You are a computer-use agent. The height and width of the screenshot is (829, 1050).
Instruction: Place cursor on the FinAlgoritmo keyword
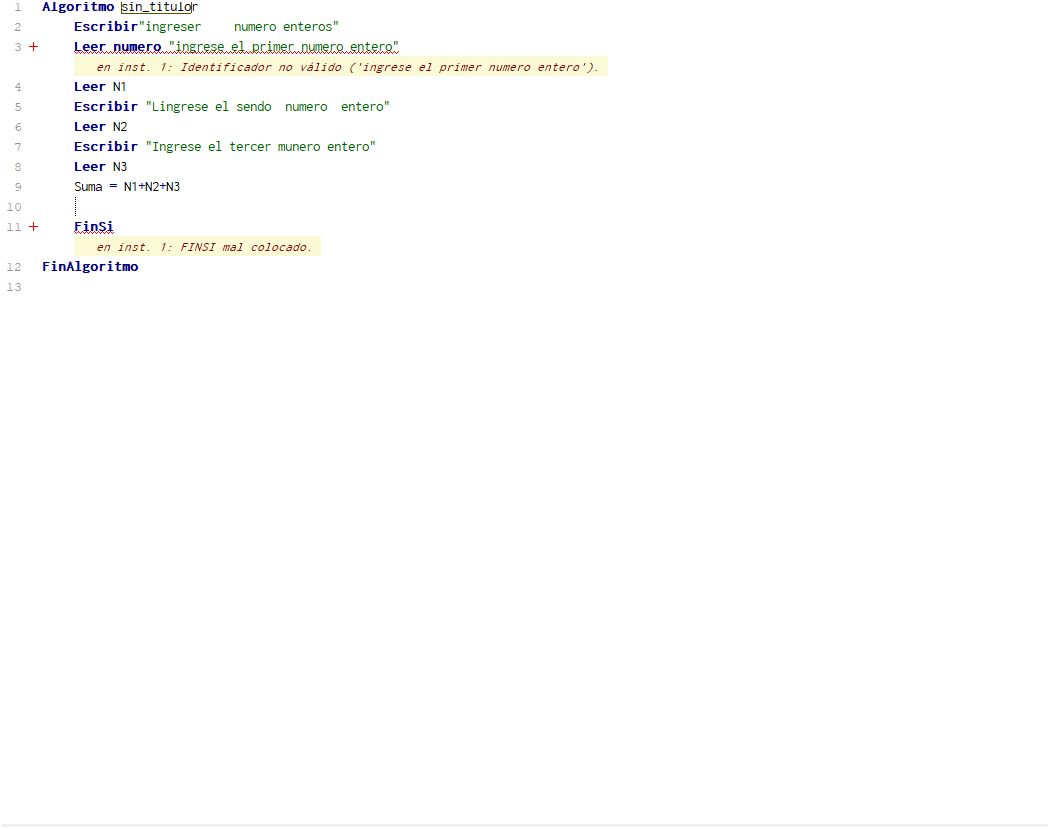(x=90, y=267)
